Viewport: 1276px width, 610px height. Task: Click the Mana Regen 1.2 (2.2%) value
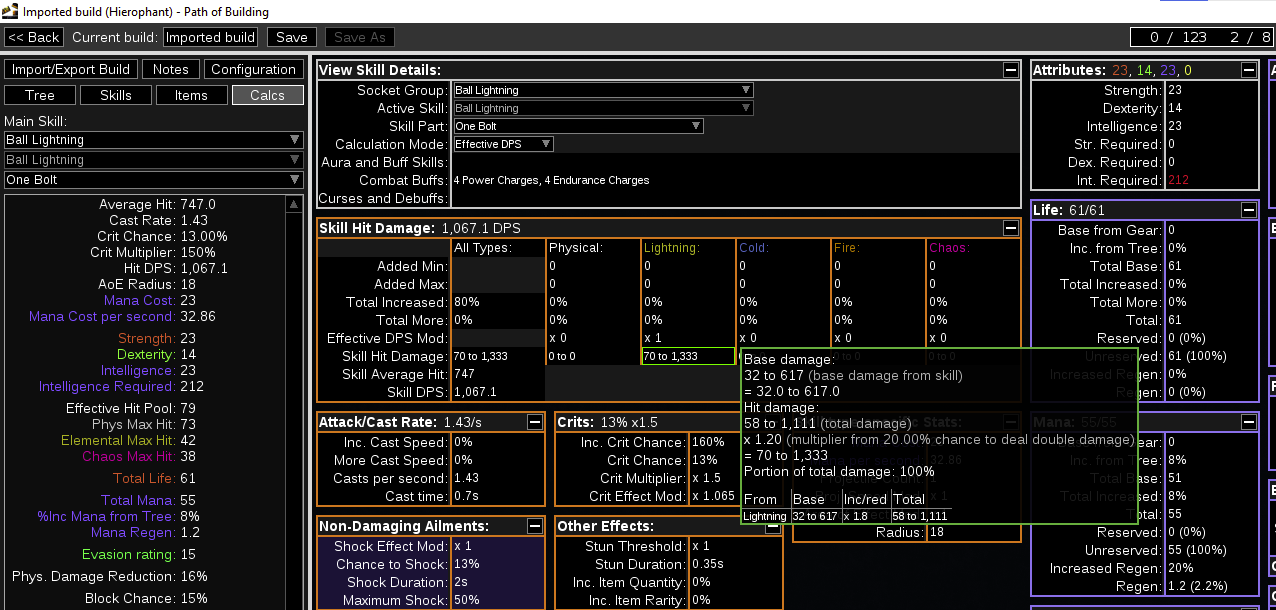1198,586
